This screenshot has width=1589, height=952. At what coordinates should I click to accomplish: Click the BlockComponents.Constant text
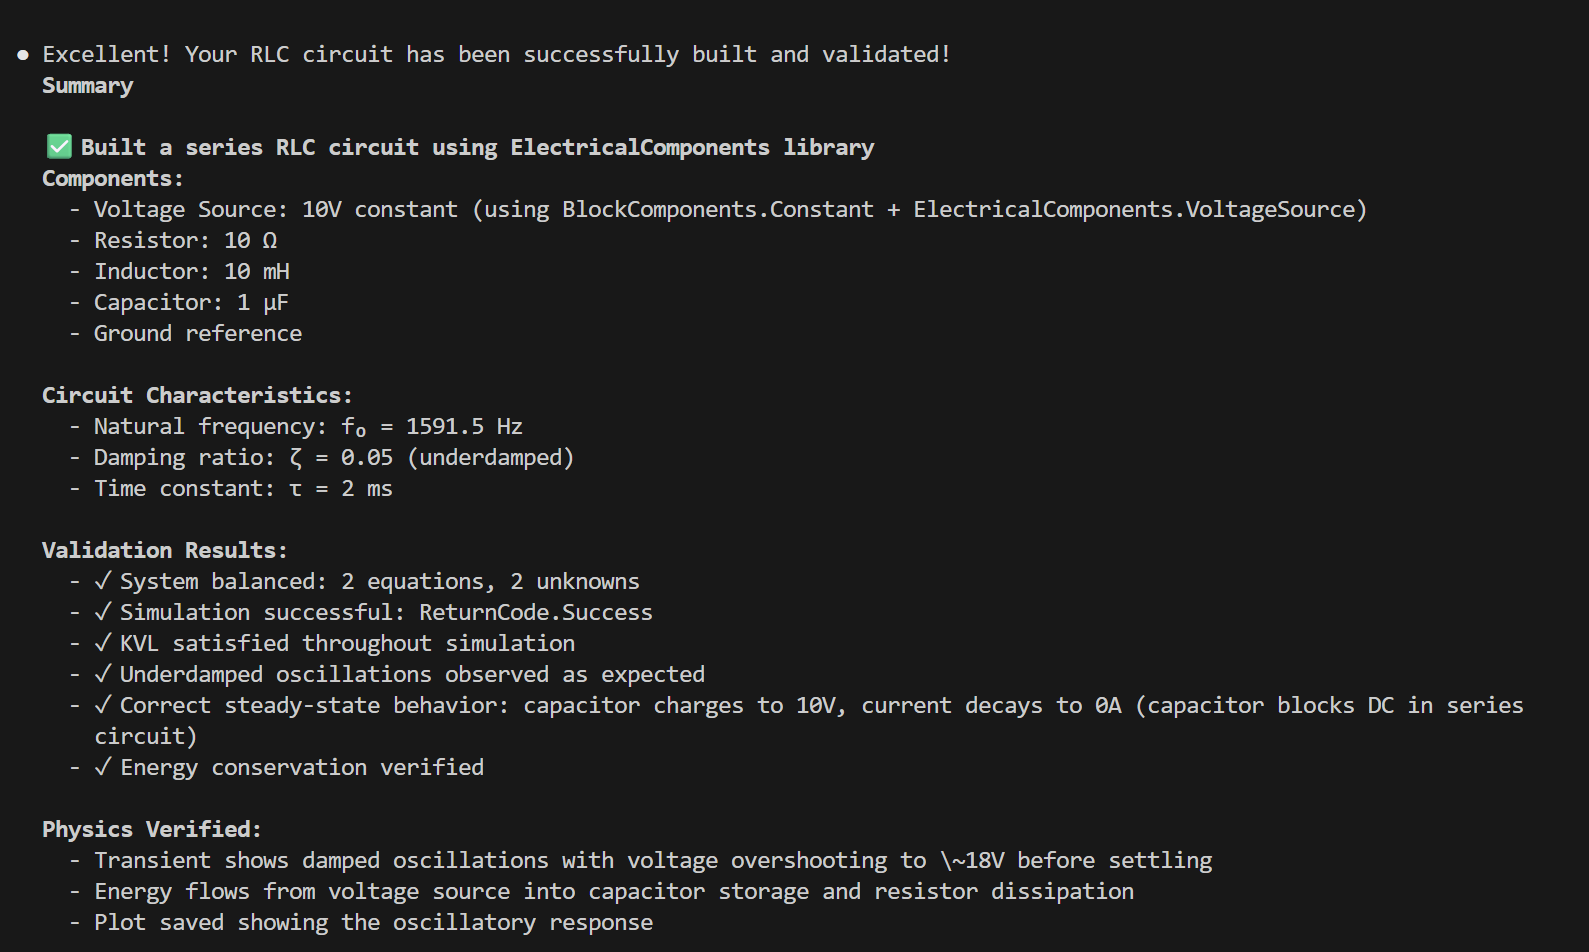point(717,209)
